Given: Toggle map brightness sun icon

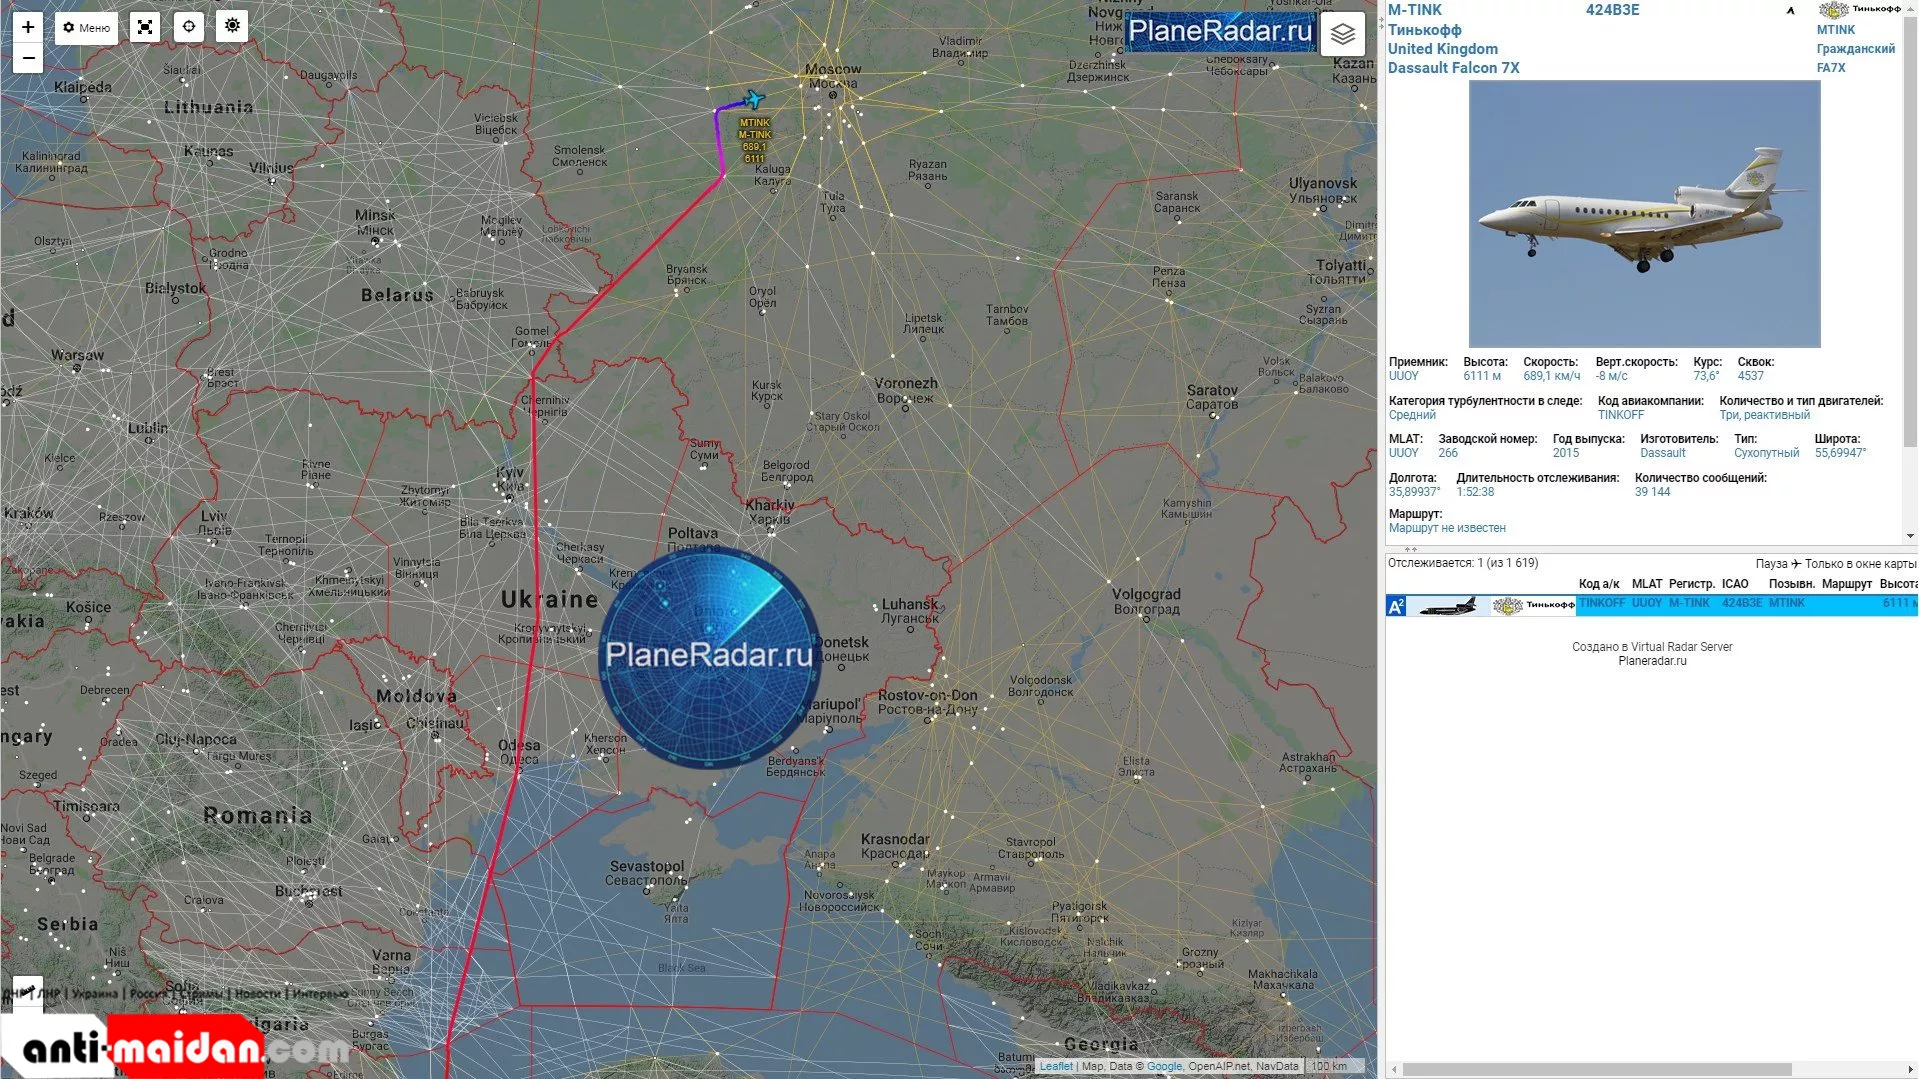Looking at the screenshot, I should click(232, 26).
